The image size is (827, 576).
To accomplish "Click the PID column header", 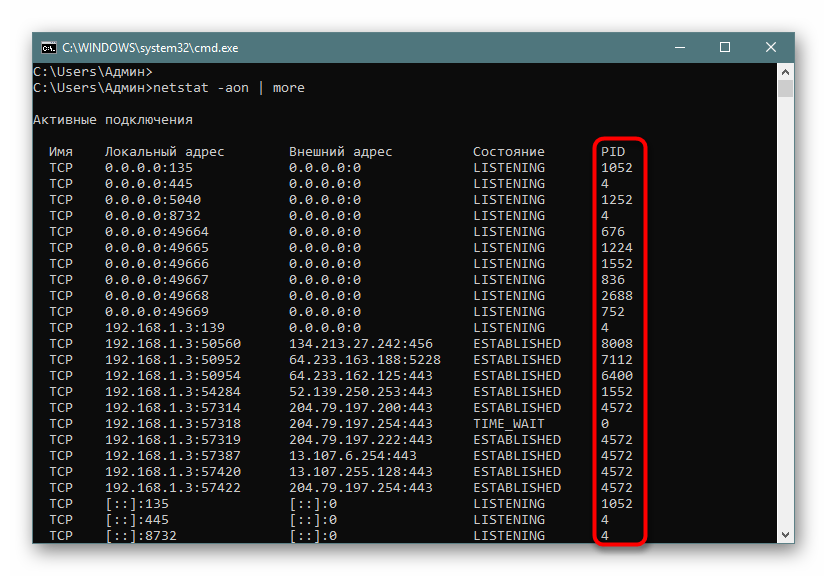I will (613, 152).
